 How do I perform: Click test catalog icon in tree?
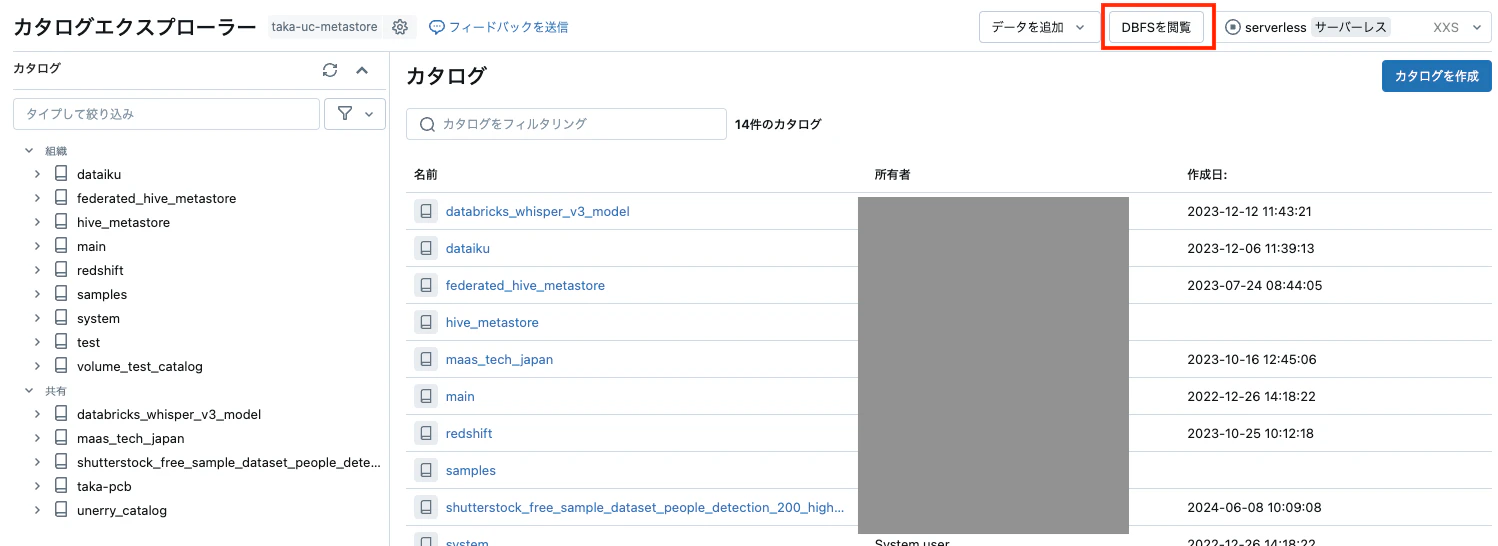click(61, 342)
